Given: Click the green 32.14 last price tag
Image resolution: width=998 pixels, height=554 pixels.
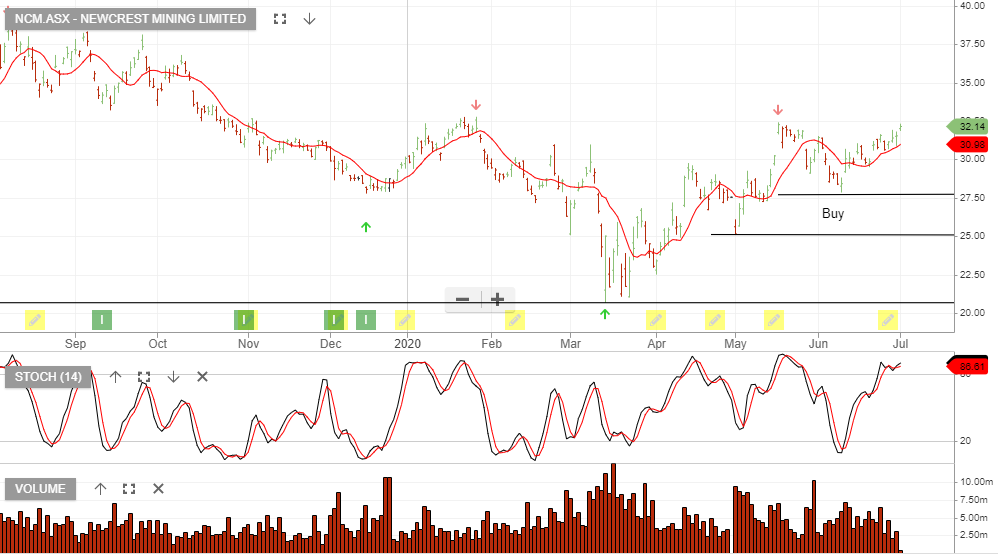Looking at the screenshot, I should pyautogui.click(x=967, y=126).
